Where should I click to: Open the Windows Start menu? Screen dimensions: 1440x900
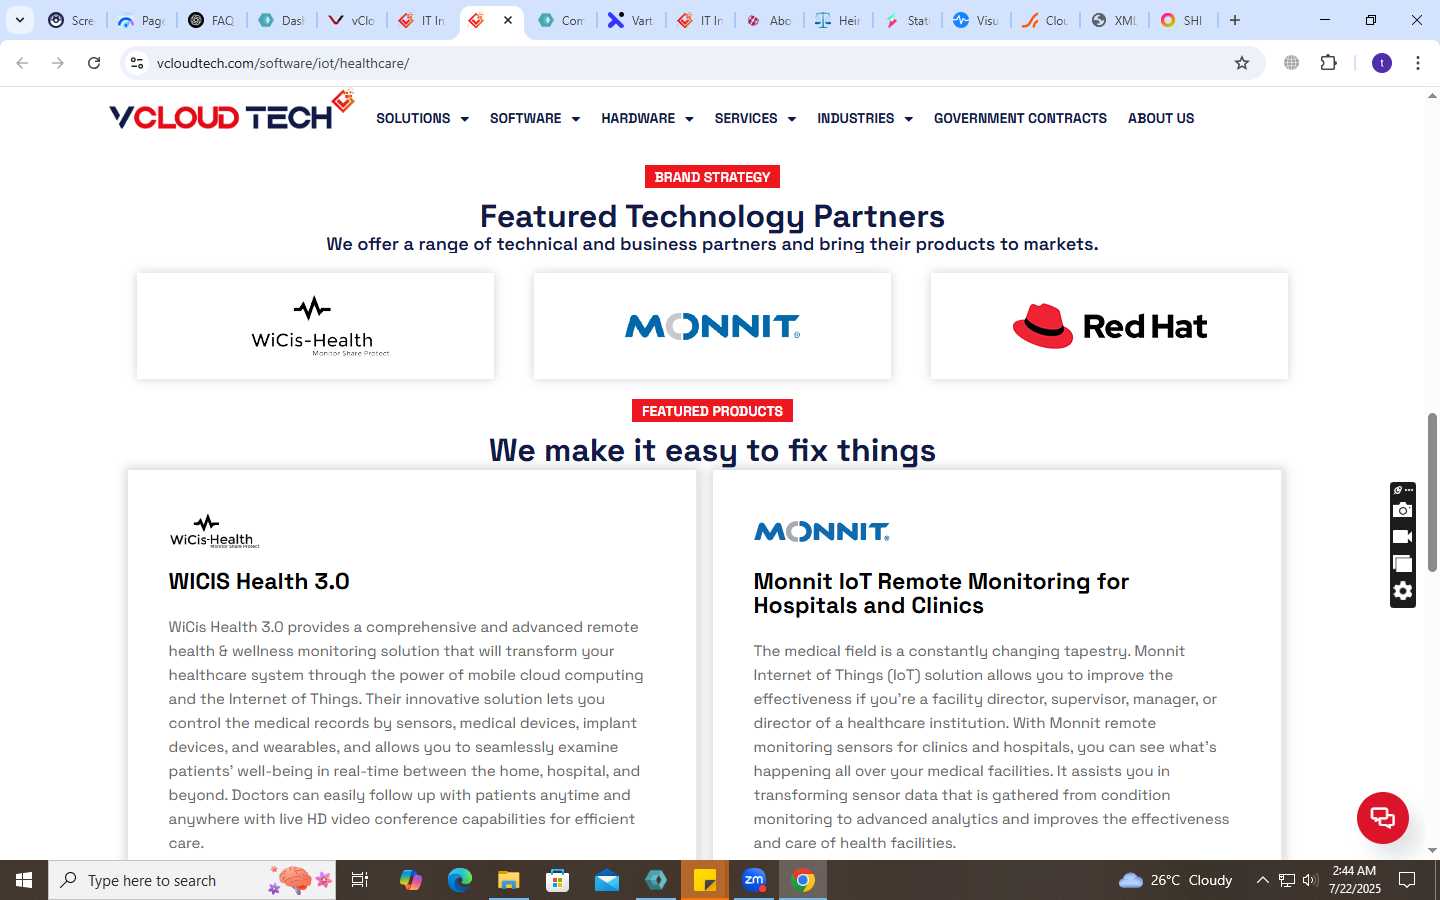point(24,880)
